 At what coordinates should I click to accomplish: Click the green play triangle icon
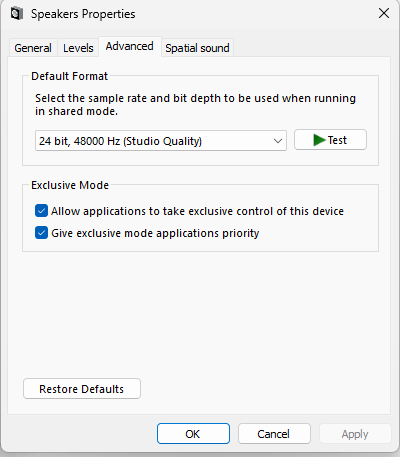click(x=319, y=140)
